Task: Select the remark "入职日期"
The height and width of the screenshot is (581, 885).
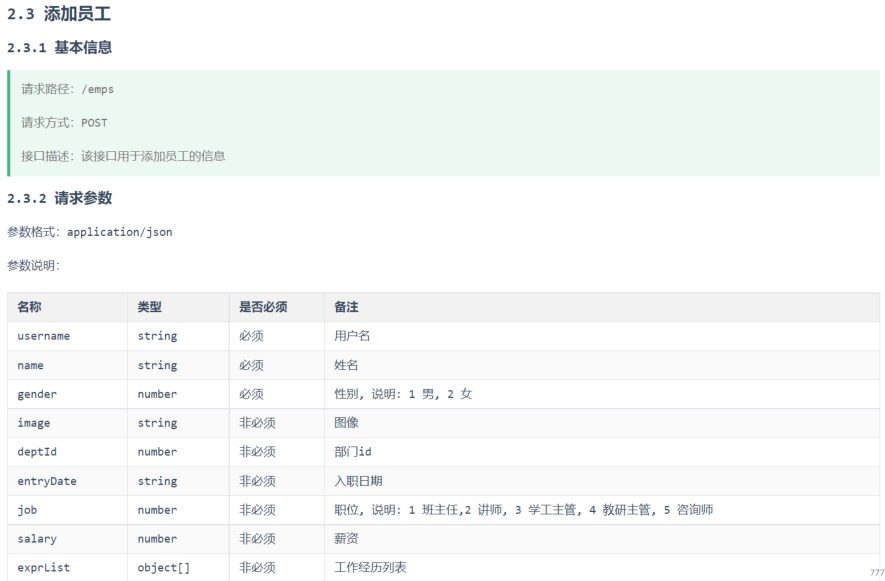Action: [358, 481]
